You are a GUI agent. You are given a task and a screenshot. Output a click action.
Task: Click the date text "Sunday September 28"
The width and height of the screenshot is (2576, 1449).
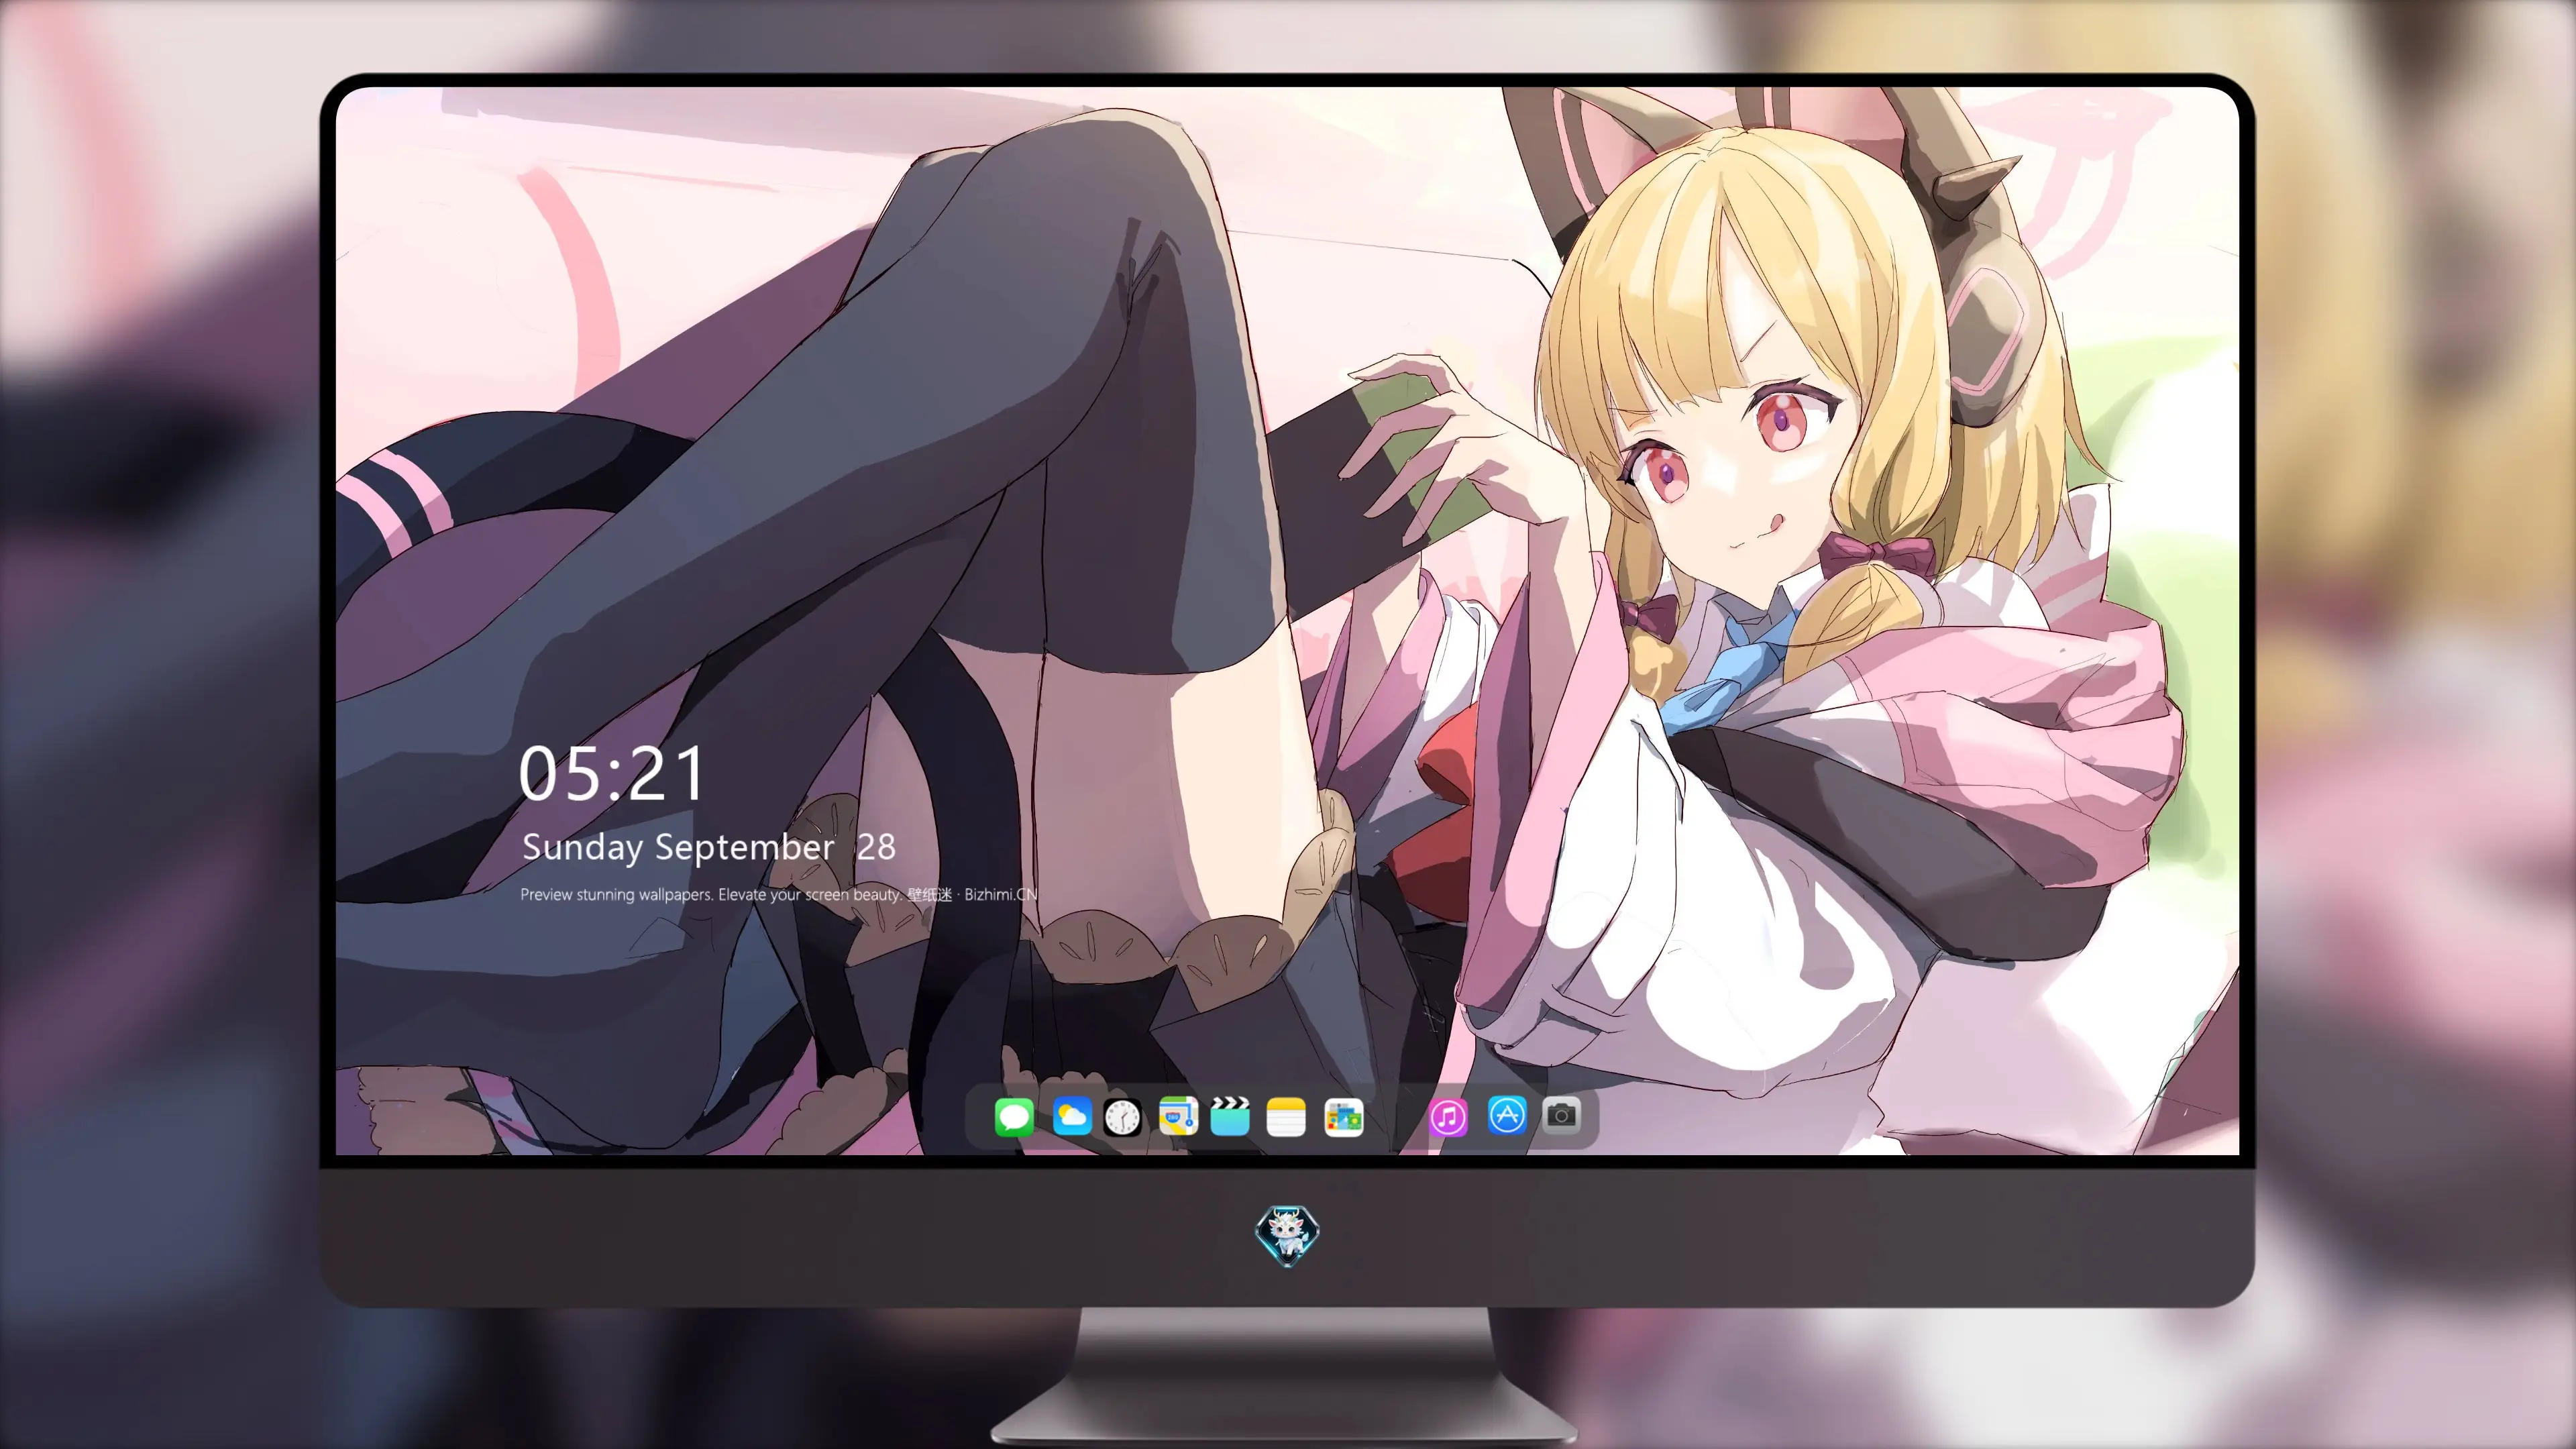(709, 848)
